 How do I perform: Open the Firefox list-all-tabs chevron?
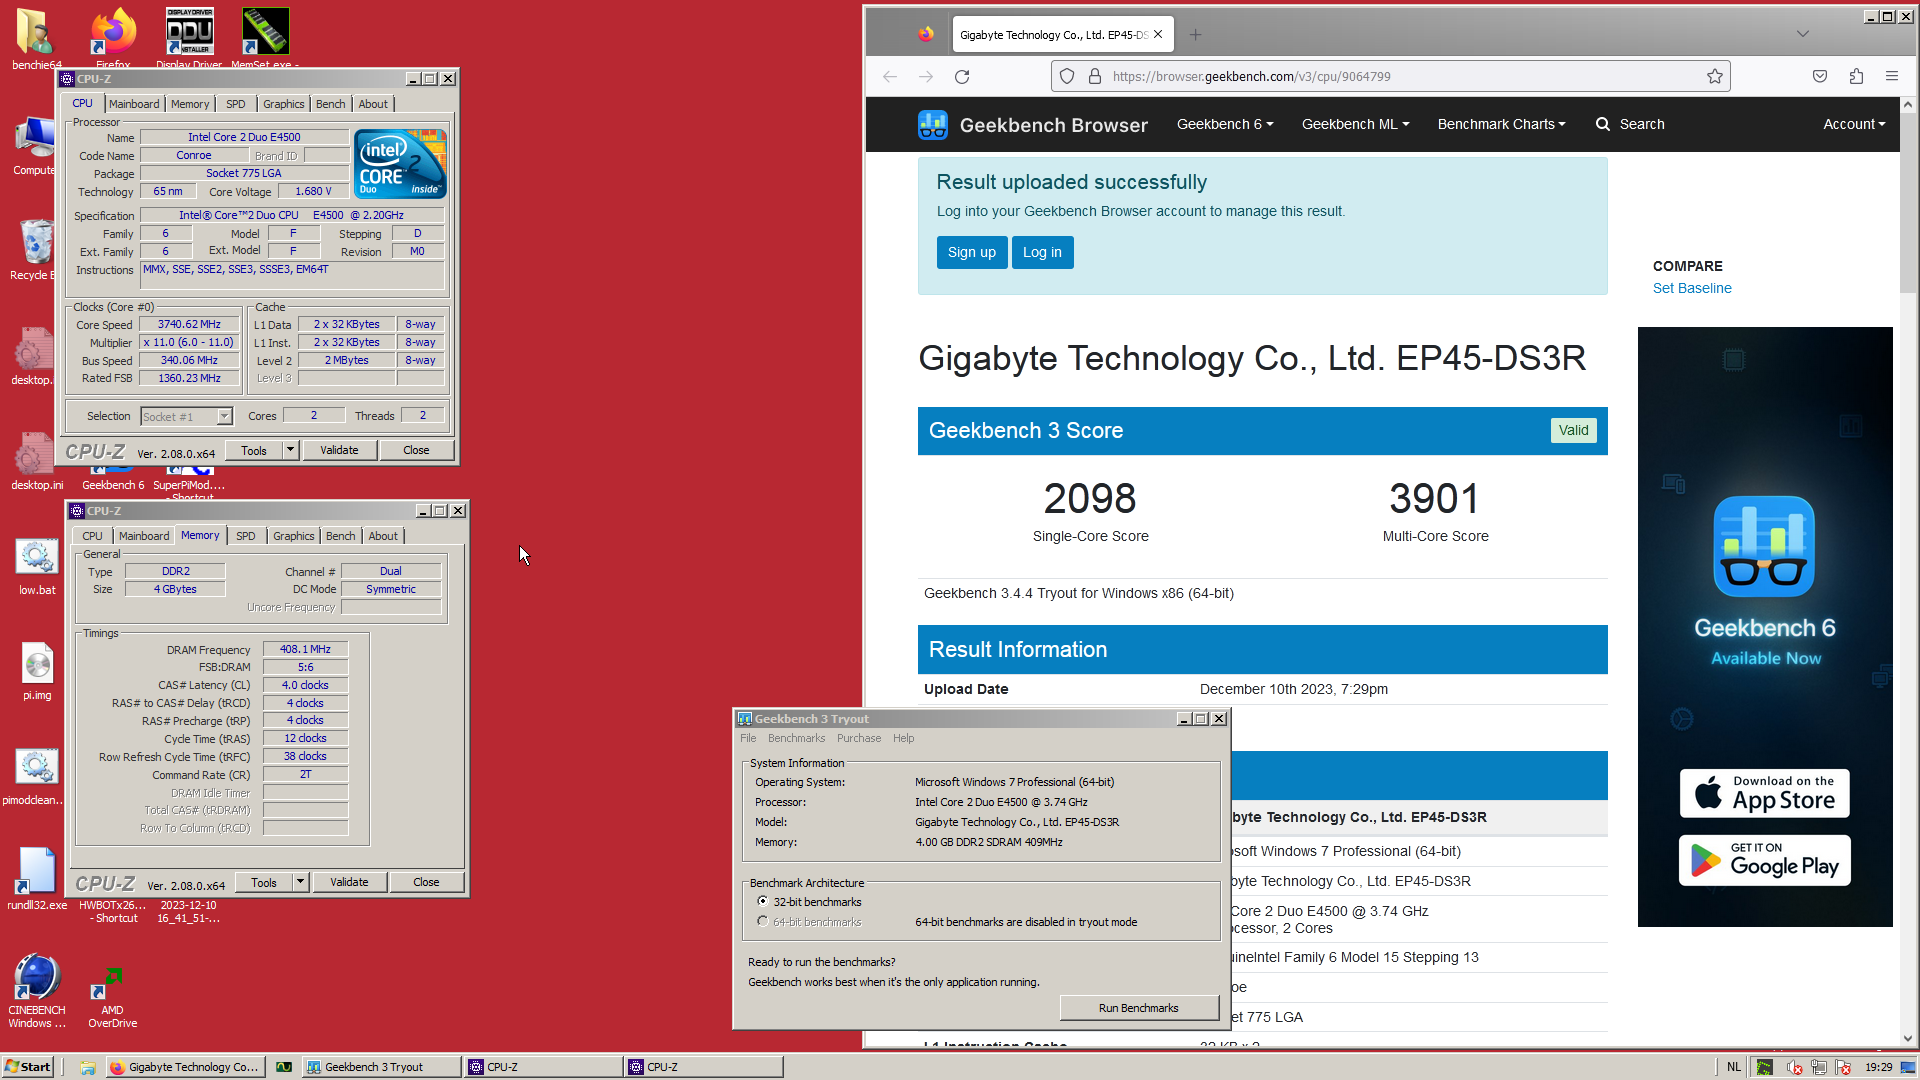[1802, 34]
